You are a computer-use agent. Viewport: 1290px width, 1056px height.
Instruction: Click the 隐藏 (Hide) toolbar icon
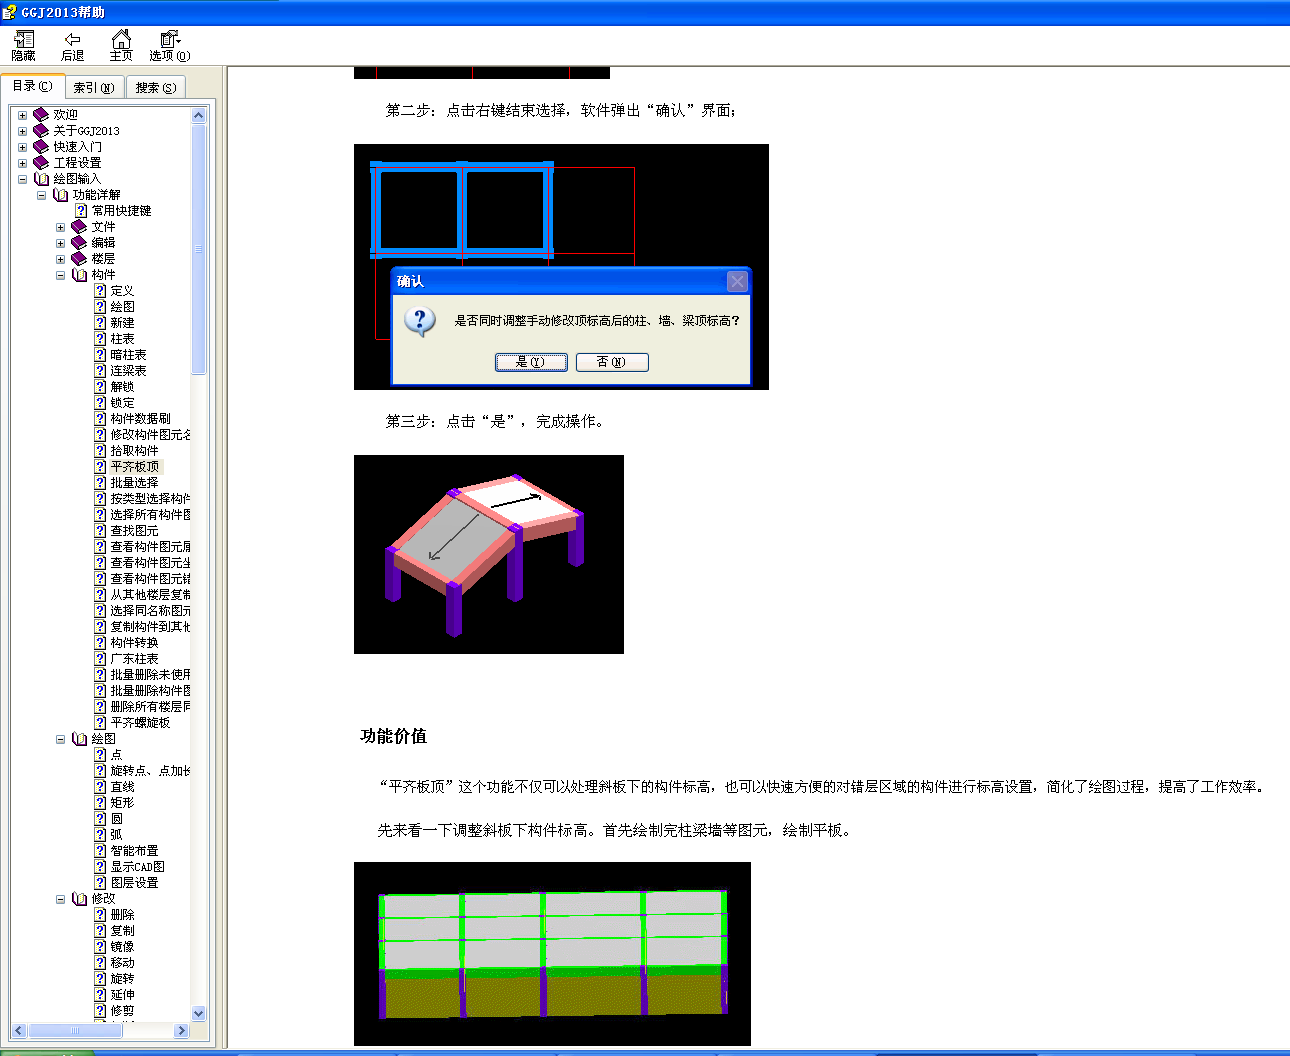click(x=23, y=45)
